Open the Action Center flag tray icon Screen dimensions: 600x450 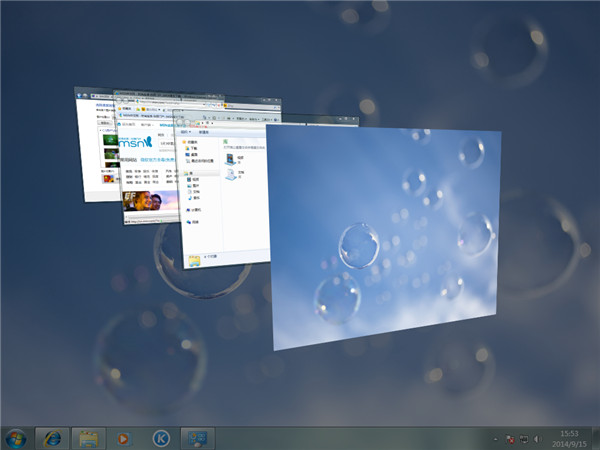click(x=510, y=438)
